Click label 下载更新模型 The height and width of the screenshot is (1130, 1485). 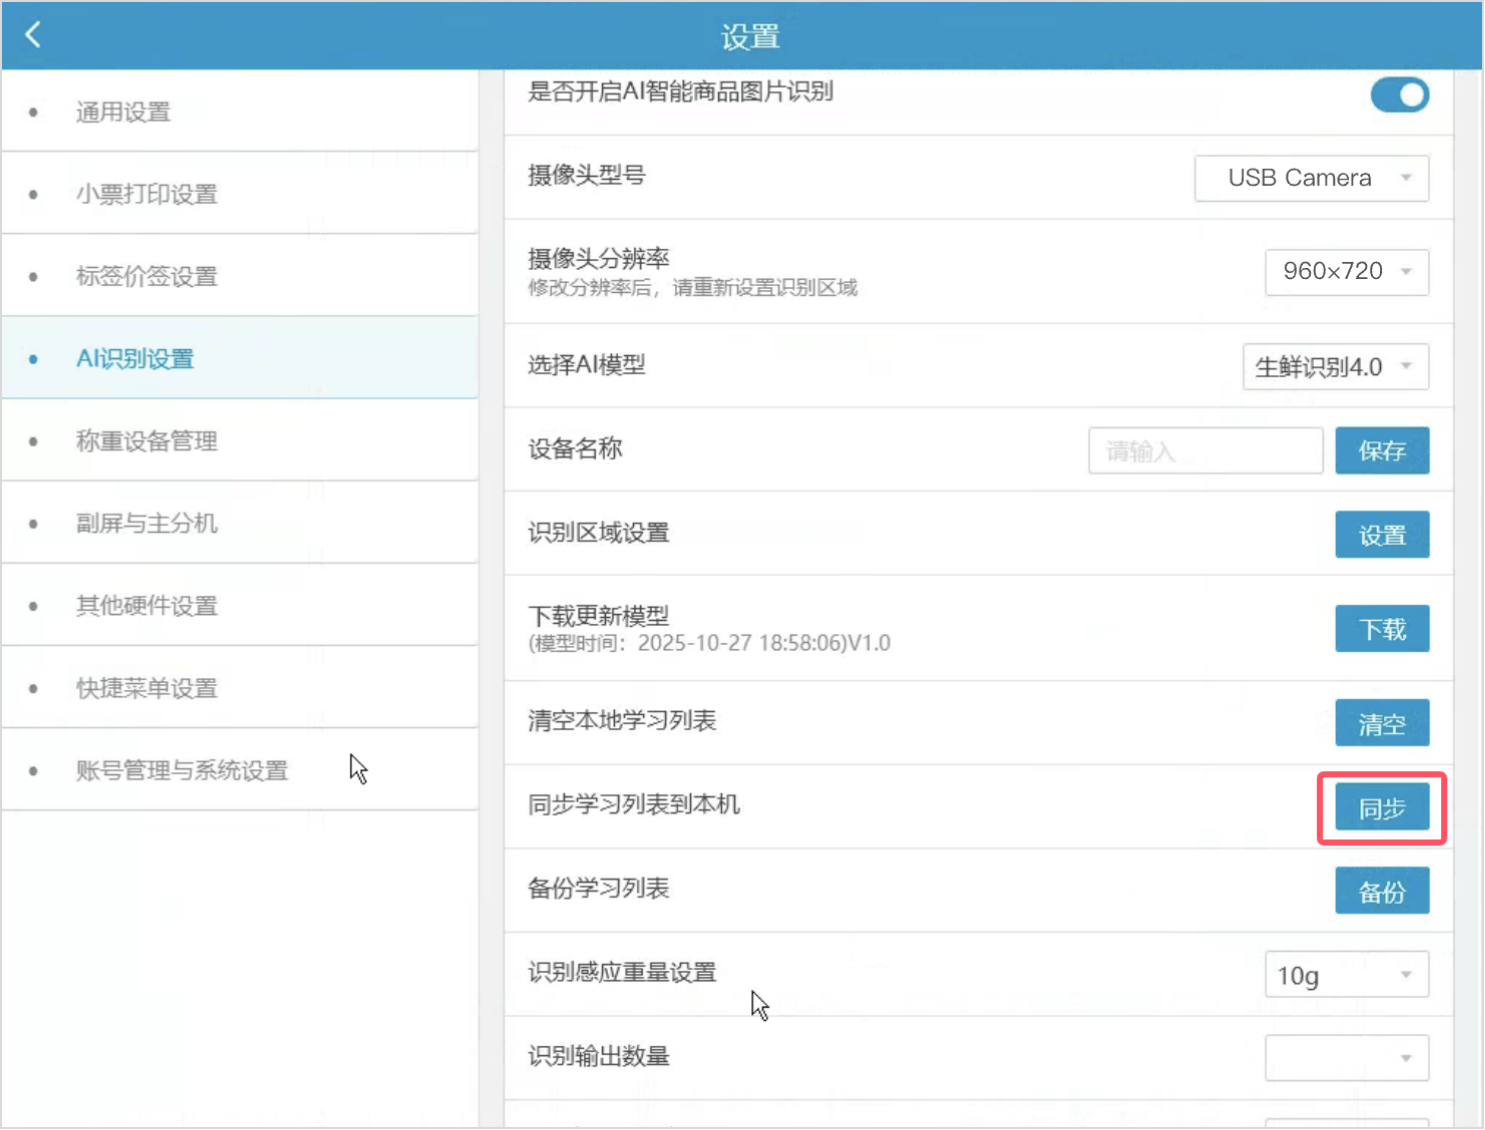point(598,616)
